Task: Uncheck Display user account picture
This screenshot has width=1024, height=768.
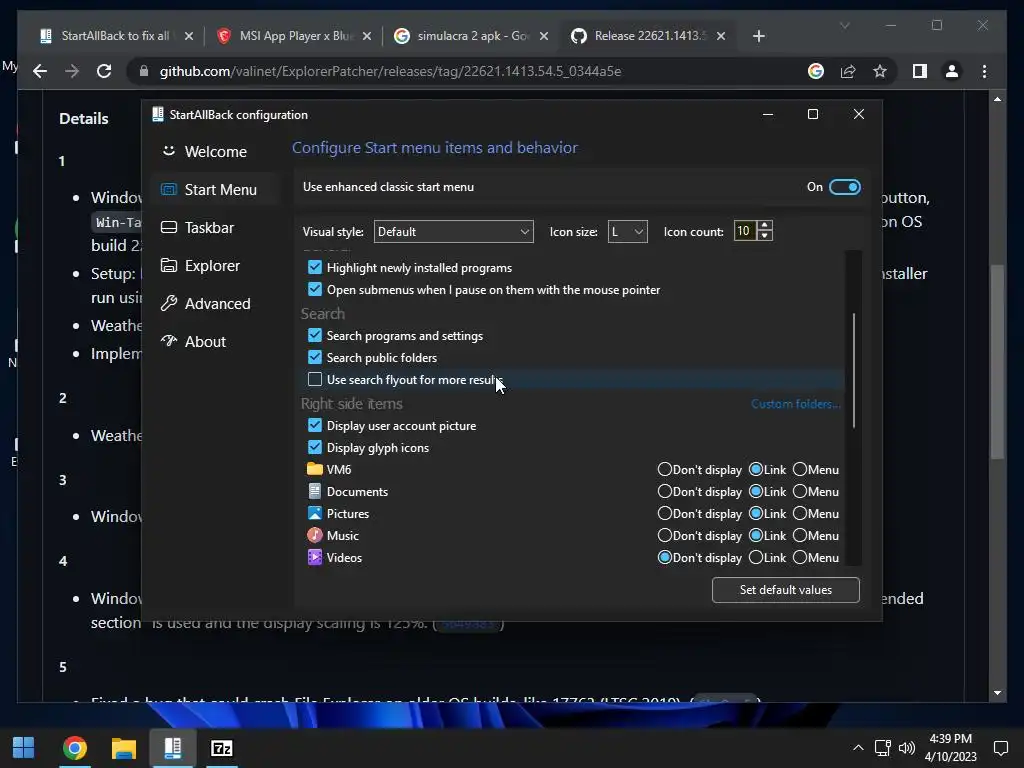Action: [315, 425]
